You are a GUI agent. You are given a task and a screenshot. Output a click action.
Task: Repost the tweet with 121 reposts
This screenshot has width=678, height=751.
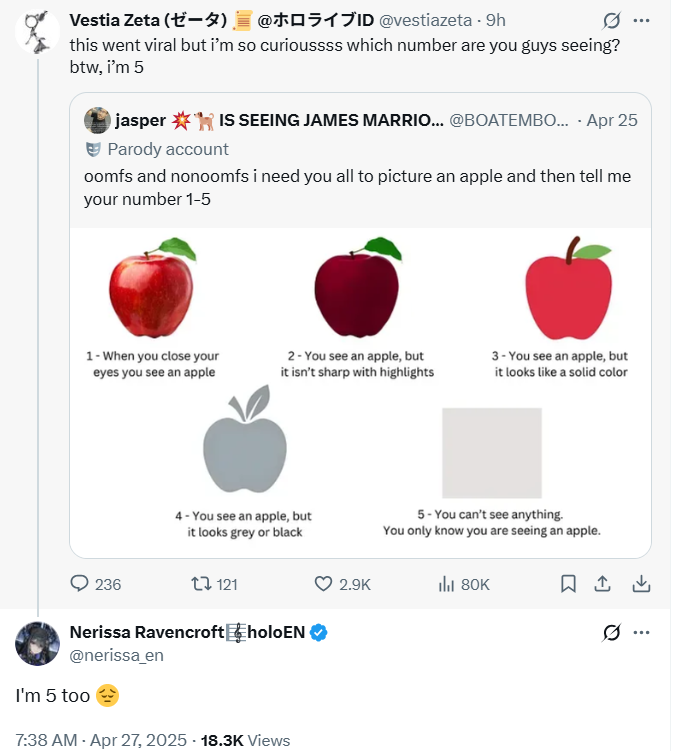pyautogui.click(x=201, y=584)
